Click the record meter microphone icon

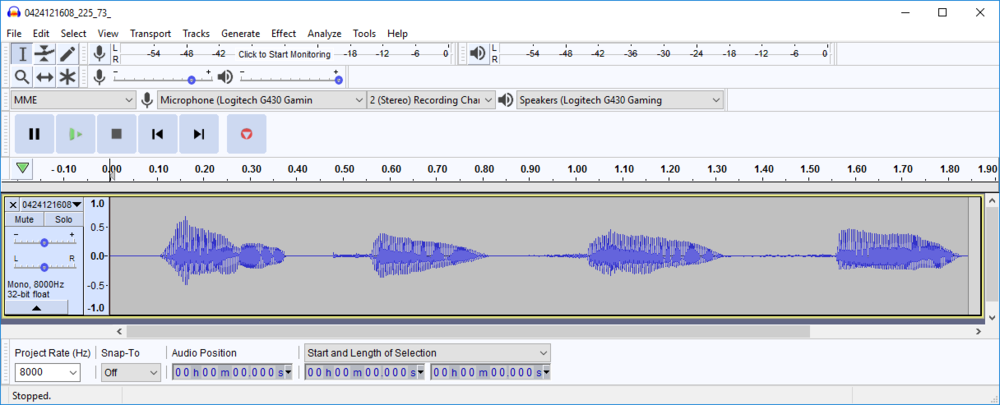pyautogui.click(x=99, y=54)
